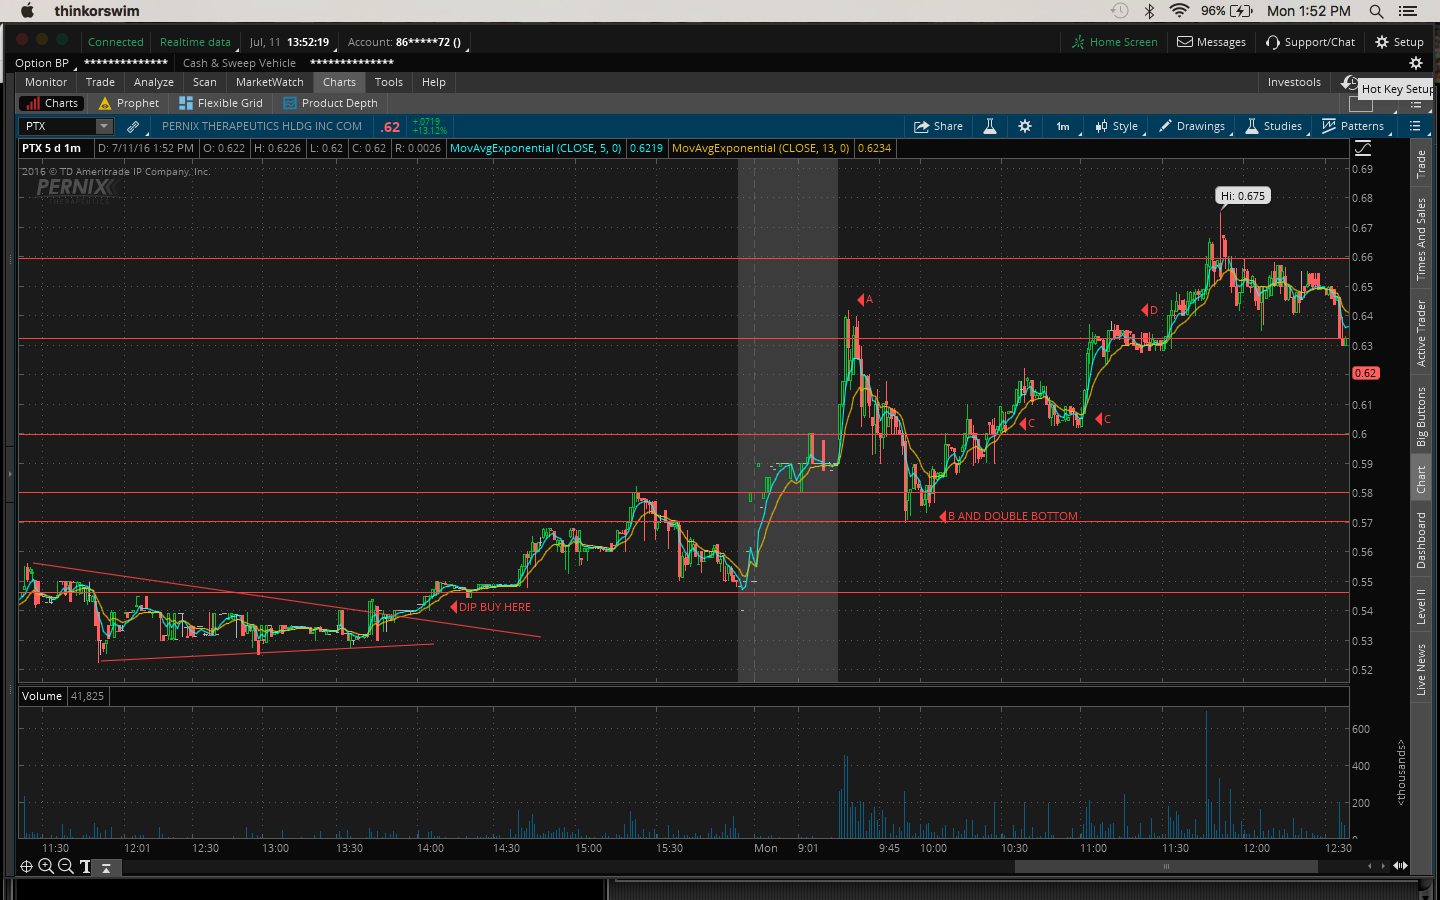The image size is (1440, 900).
Task: Select the Chart side tab
Action: pyautogui.click(x=1421, y=479)
